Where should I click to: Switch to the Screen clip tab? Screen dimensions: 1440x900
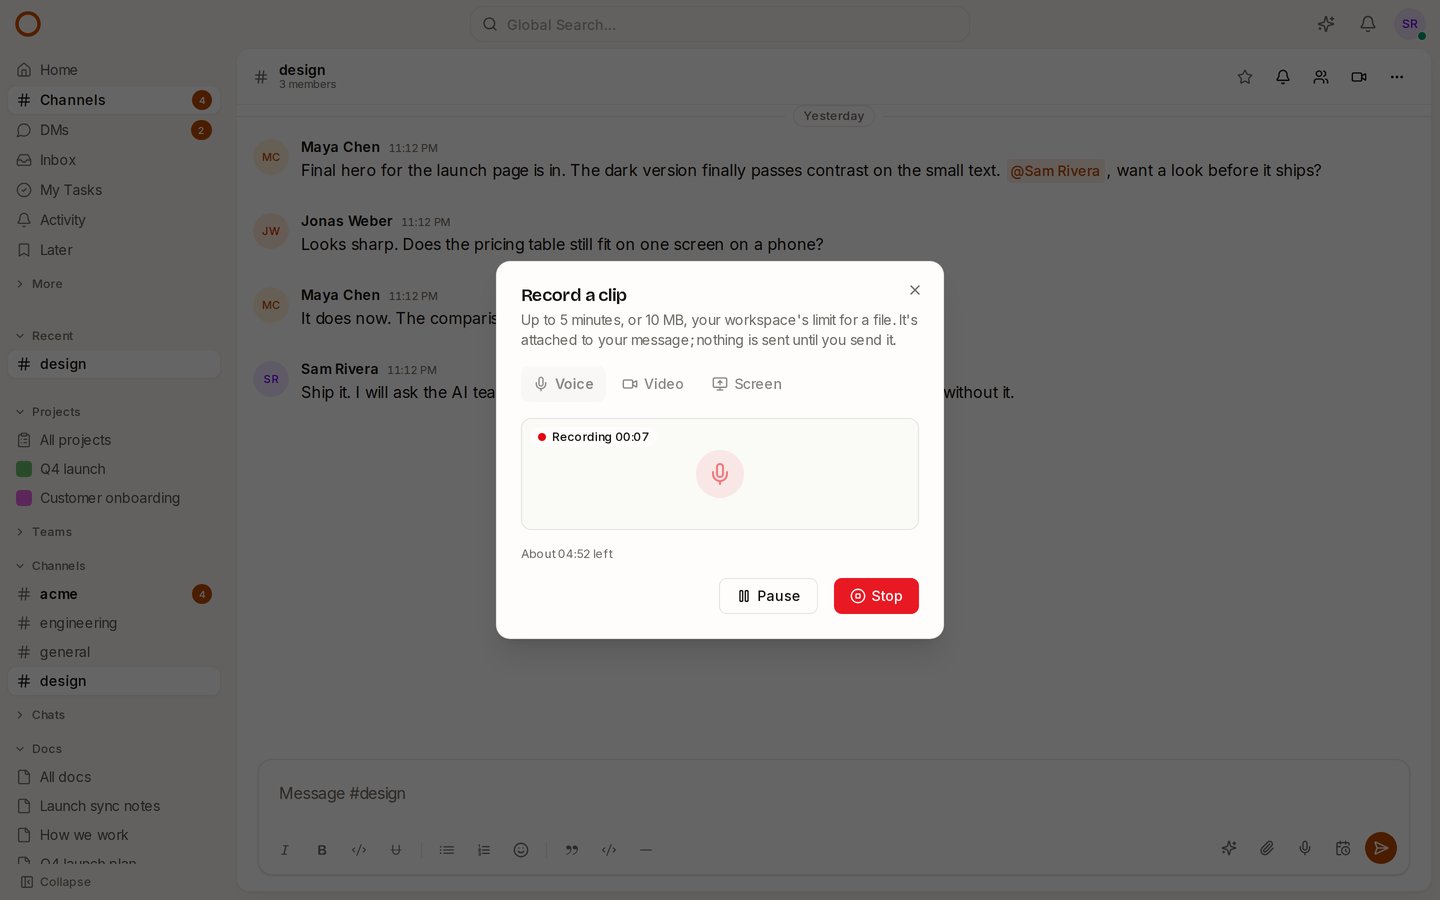747,384
